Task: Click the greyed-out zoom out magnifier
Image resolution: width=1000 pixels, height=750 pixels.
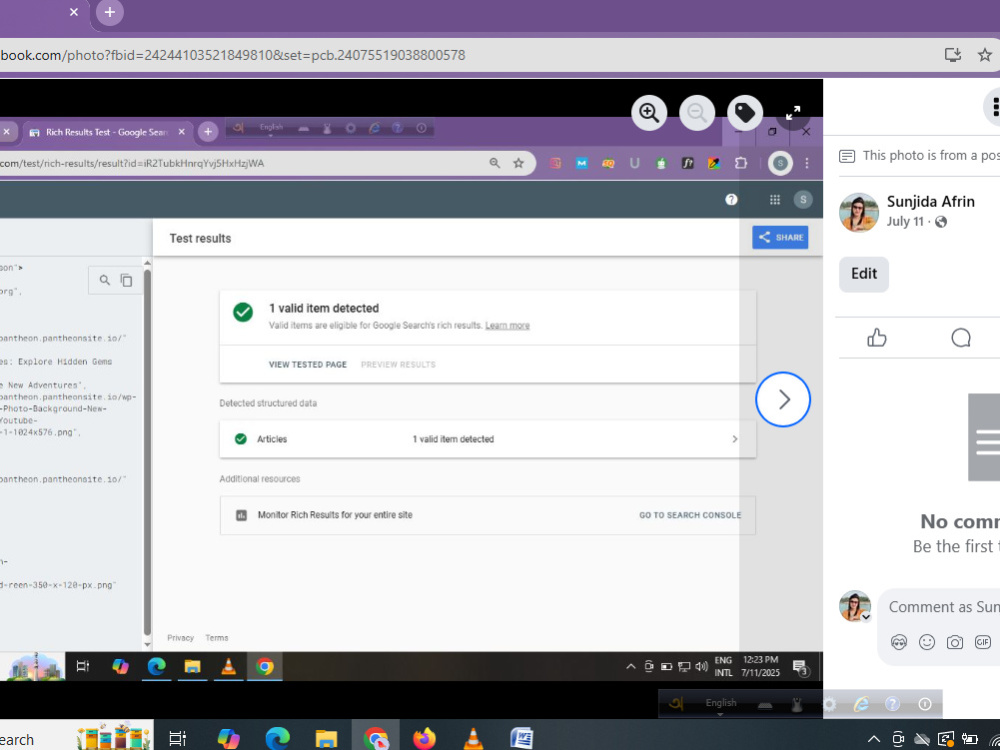Action: click(696, 113)
